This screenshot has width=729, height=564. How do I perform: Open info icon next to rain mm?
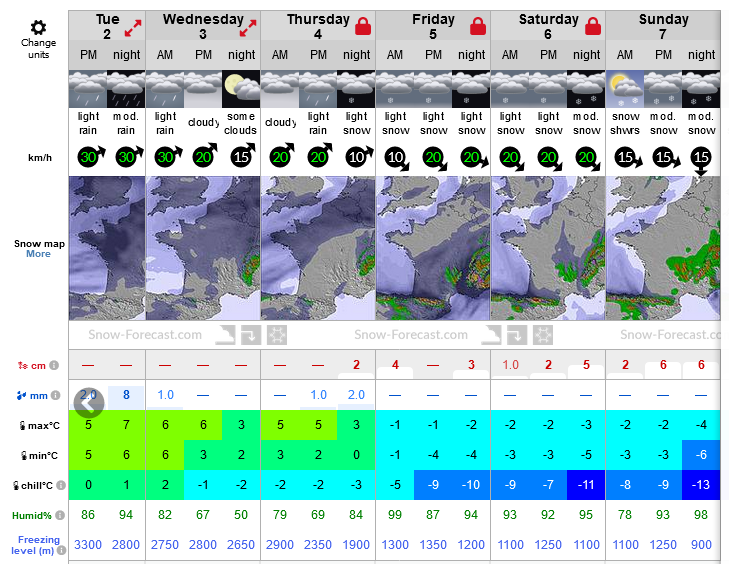click(x=55, y=395)
